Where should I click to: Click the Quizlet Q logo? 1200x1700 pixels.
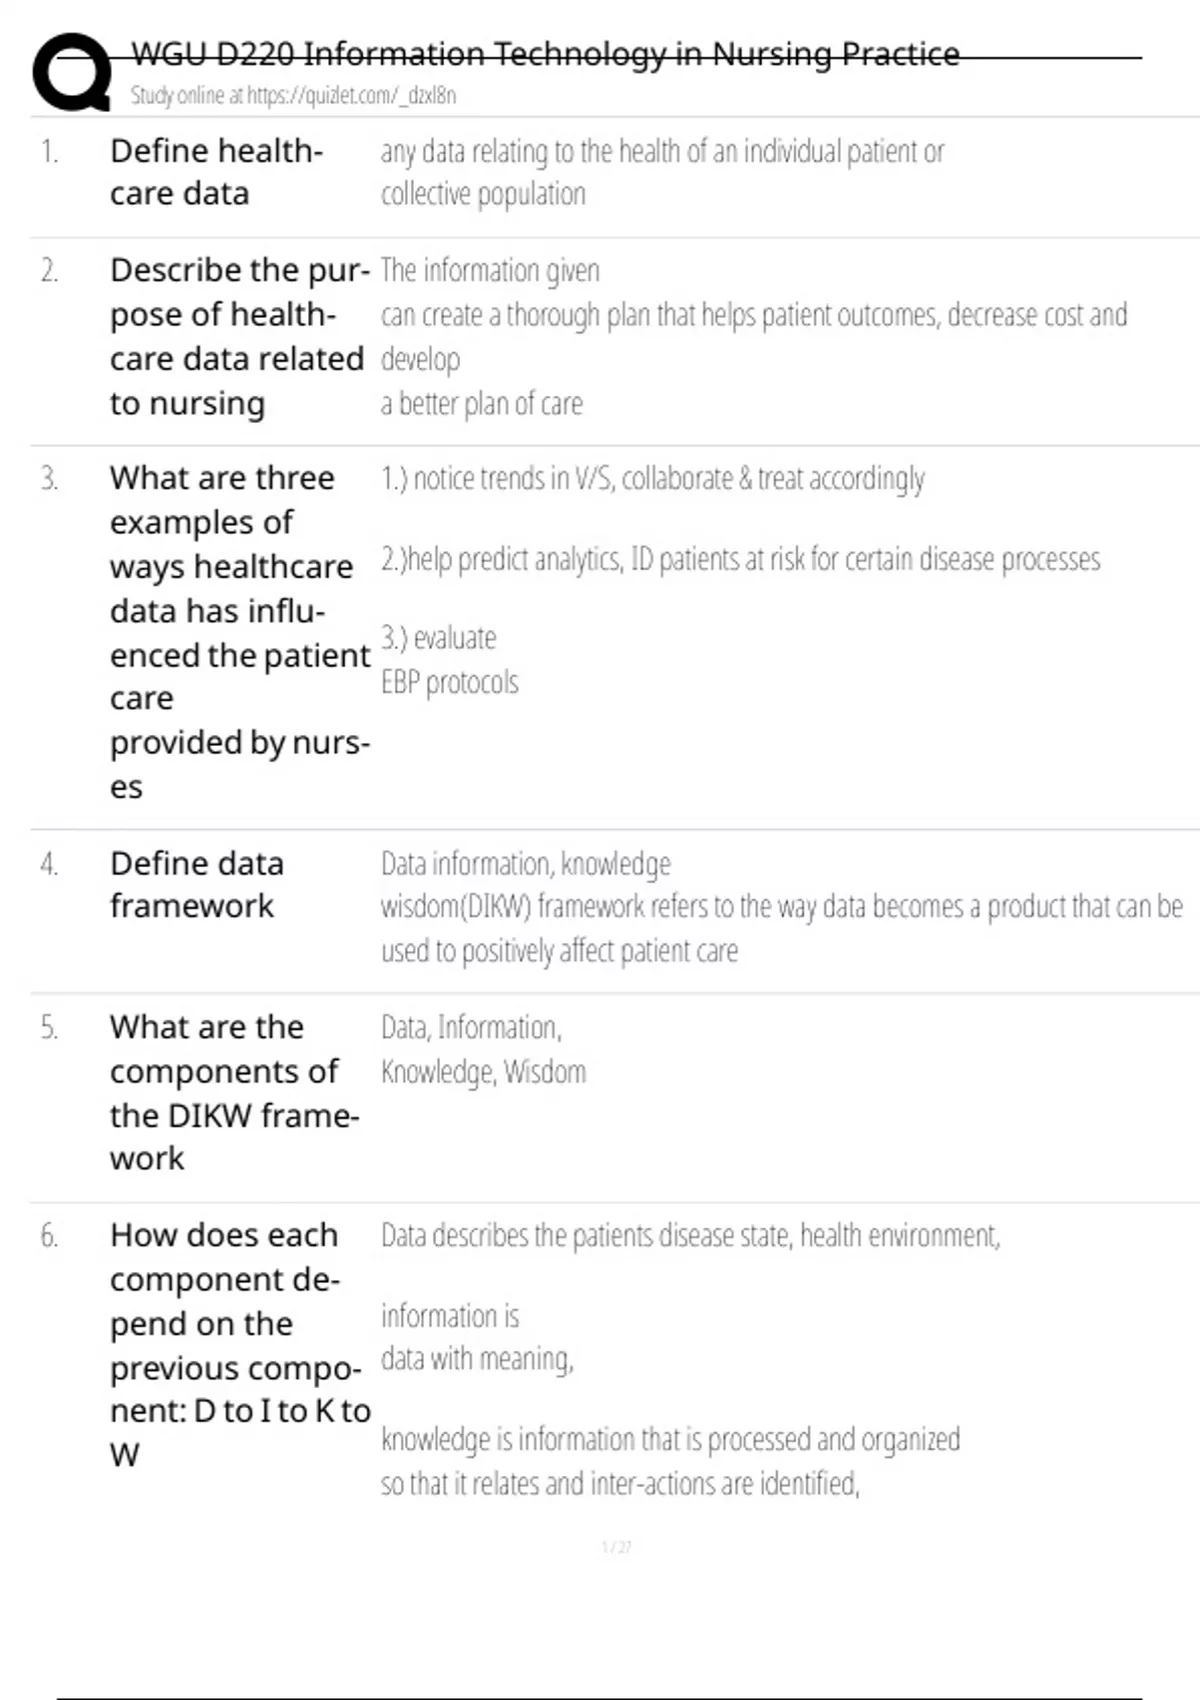point(72,72)
